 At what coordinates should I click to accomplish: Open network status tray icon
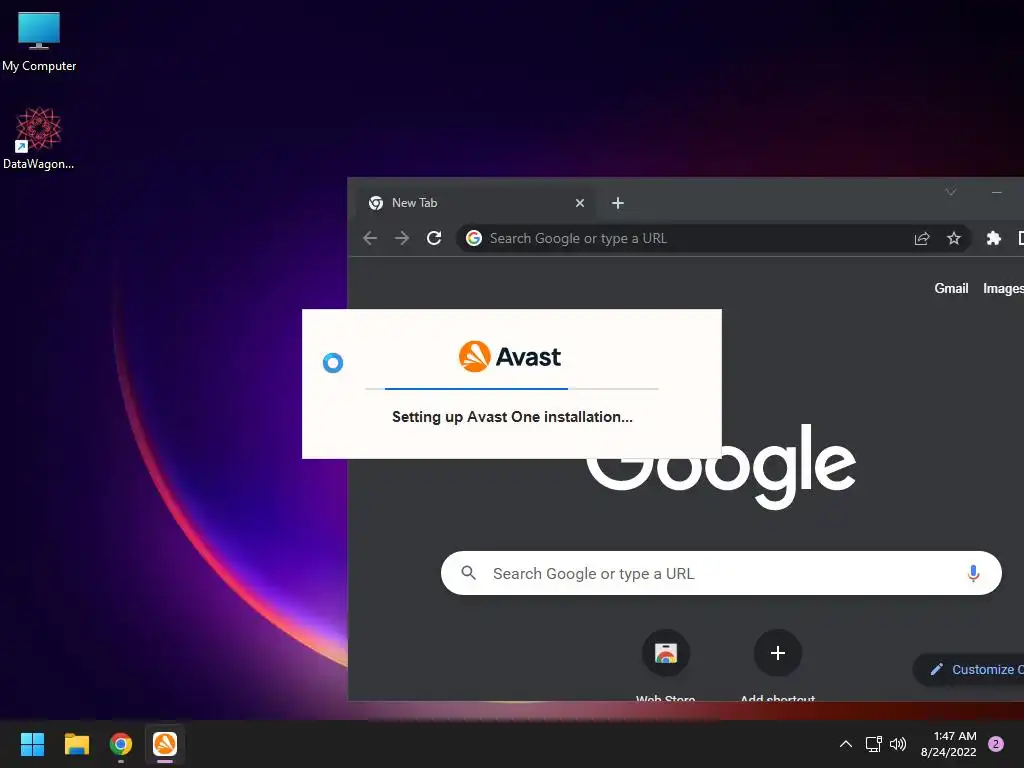point(874,744)
